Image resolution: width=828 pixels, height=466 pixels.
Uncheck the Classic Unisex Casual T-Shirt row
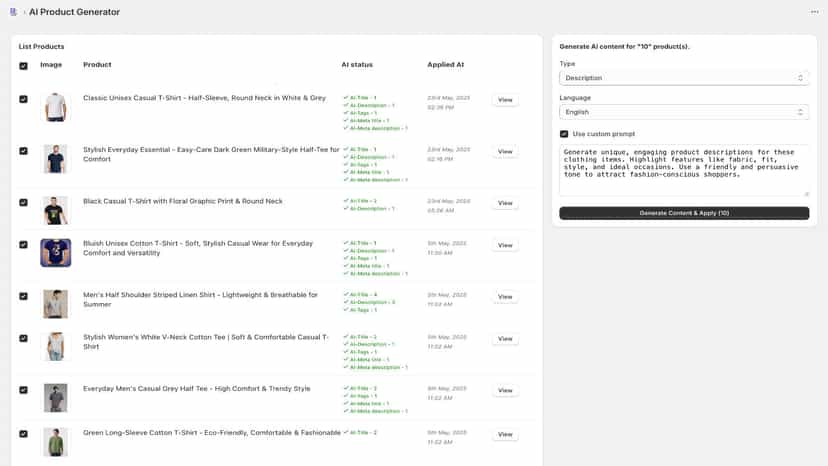23,99
